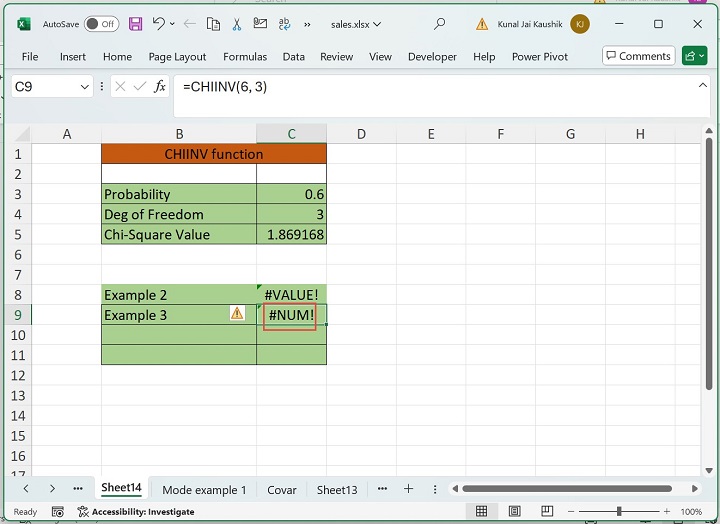Open the Review tab
The height and width of the screenshot is (524, 720).
[337, 56]
